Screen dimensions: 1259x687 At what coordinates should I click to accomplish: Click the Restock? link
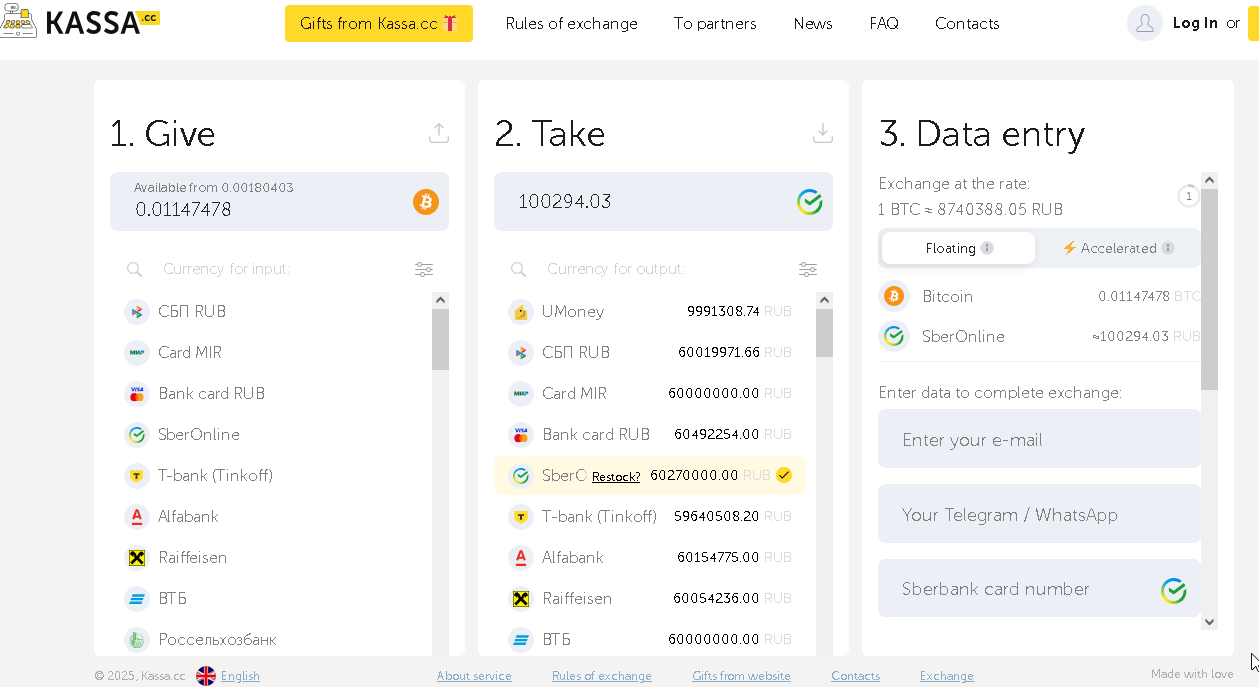coord(616,477)
